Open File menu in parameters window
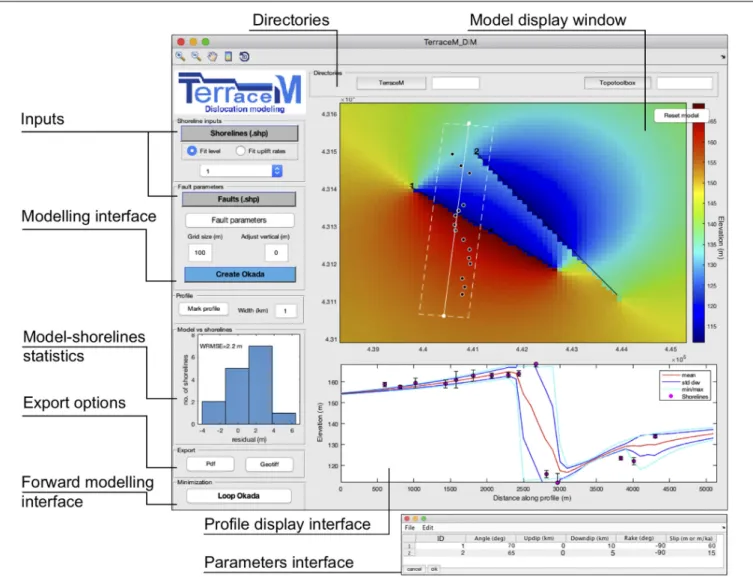This screenshot has height=577, width=753. click(x=410, y=528)
